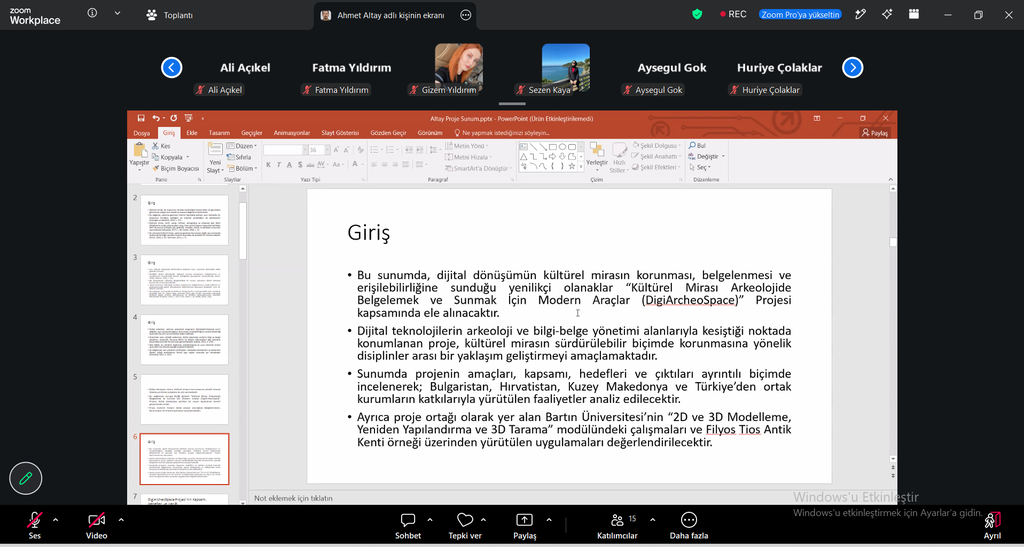This screenshot has height=547, width=1024.
Task: Click the calendar-like icon in Zoom title bar
Action: 914,14
